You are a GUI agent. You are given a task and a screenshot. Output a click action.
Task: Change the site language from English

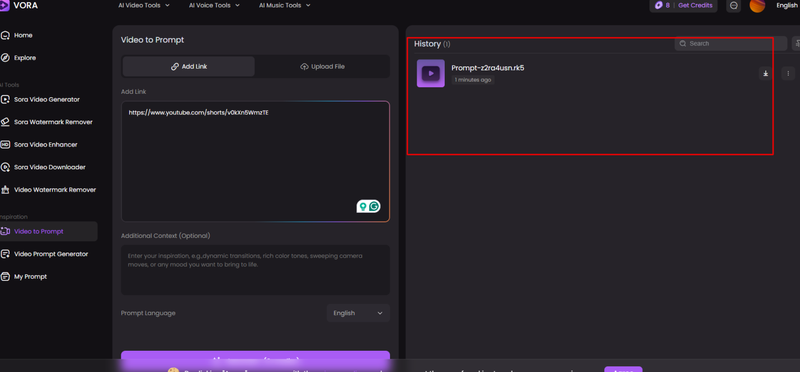[787, 6]
